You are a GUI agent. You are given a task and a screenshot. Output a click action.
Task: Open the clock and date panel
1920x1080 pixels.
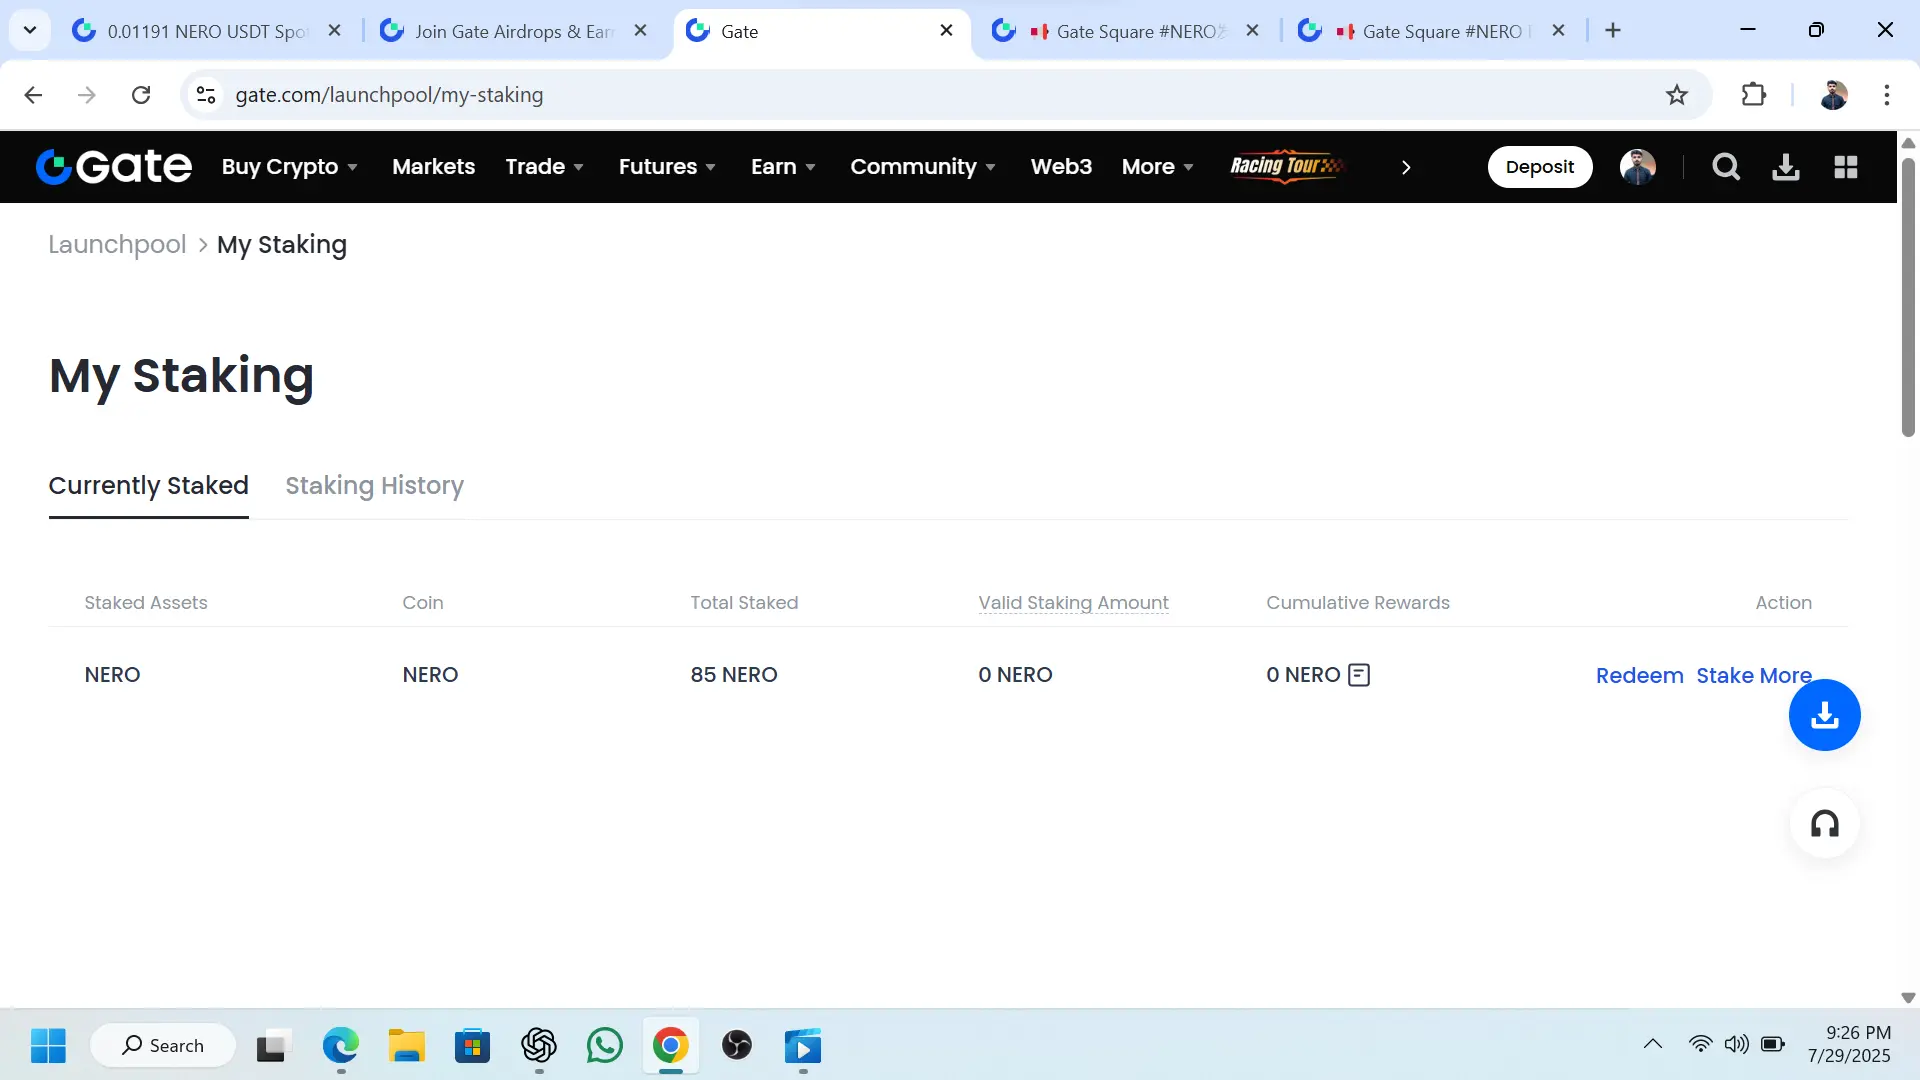(1849, 1045)
